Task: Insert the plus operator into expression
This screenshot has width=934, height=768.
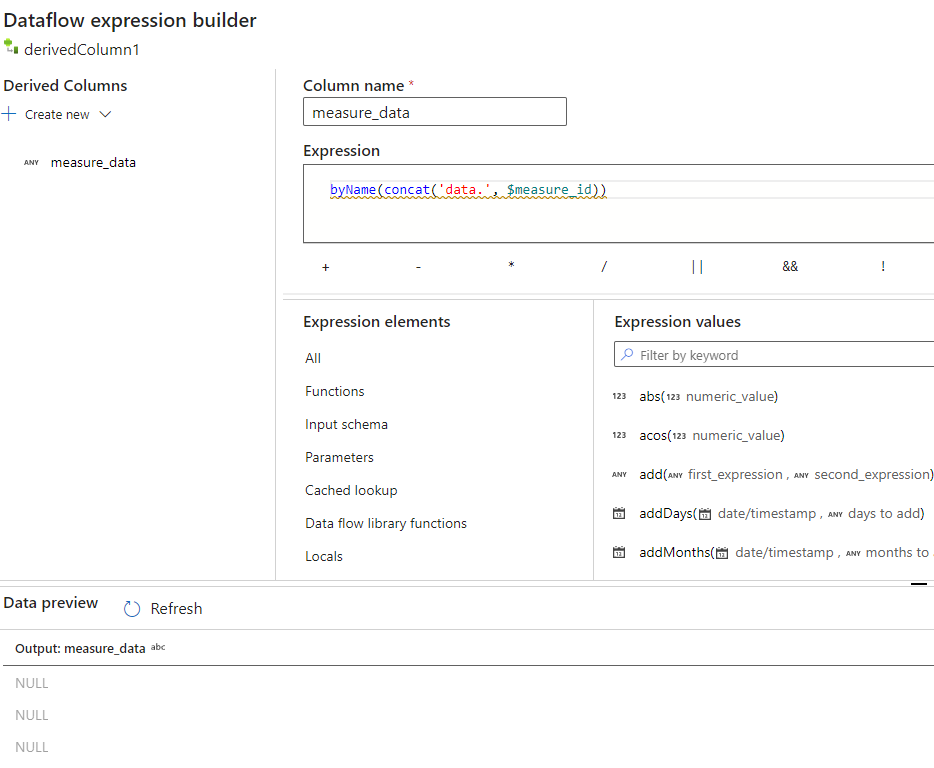Action: coord(326,267)
